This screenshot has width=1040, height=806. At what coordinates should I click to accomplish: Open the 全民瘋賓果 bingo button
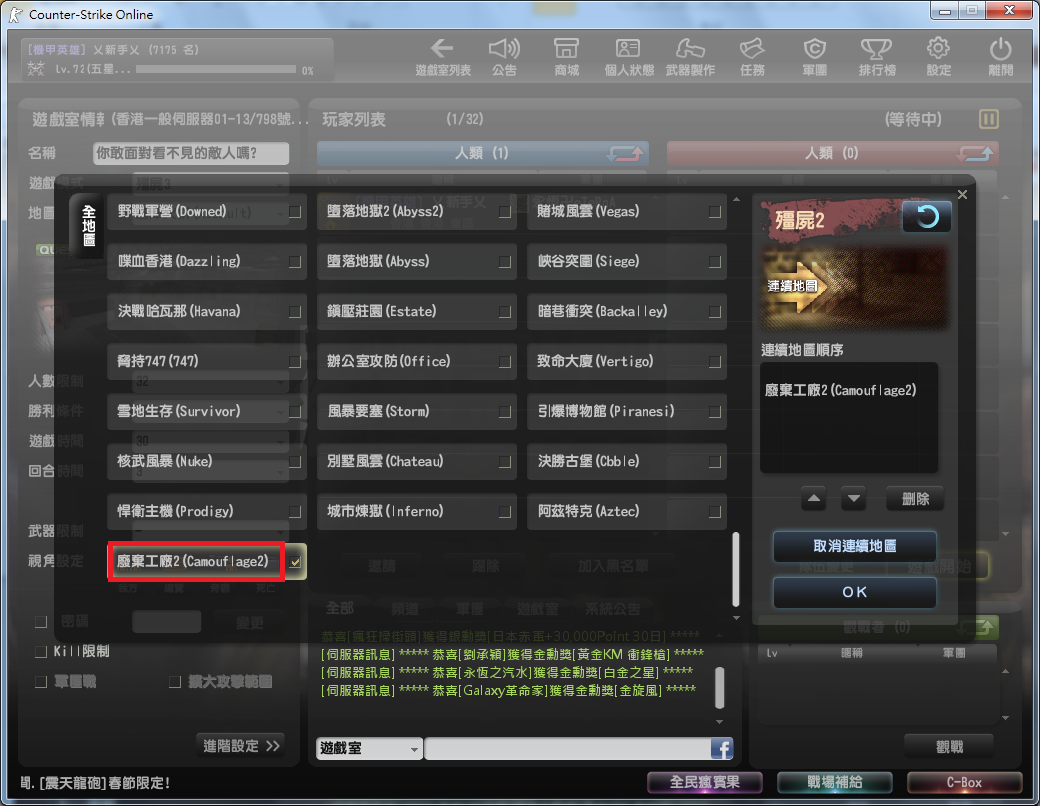click(x=704, y=783)
